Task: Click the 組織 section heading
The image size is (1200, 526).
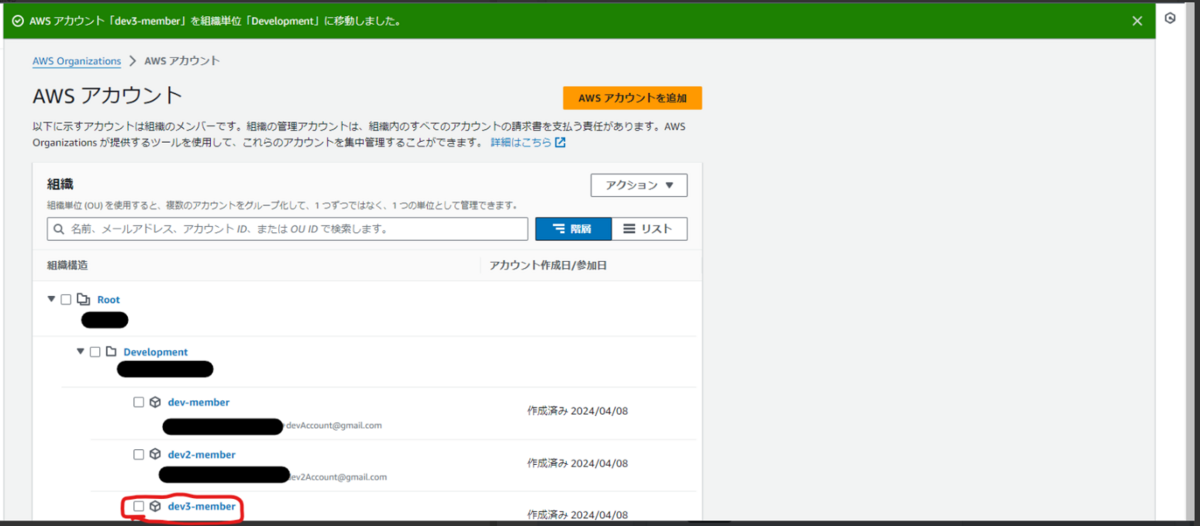Action: coord(60,184)
